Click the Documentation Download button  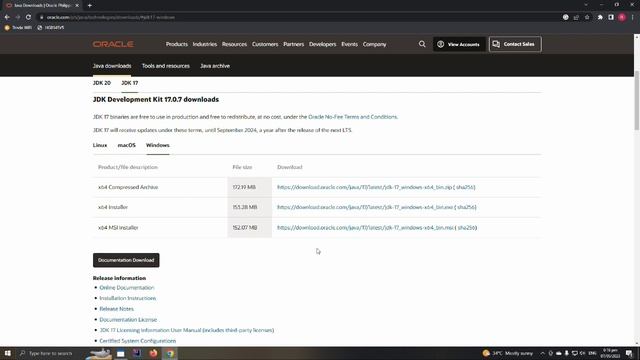pos(126,260)
